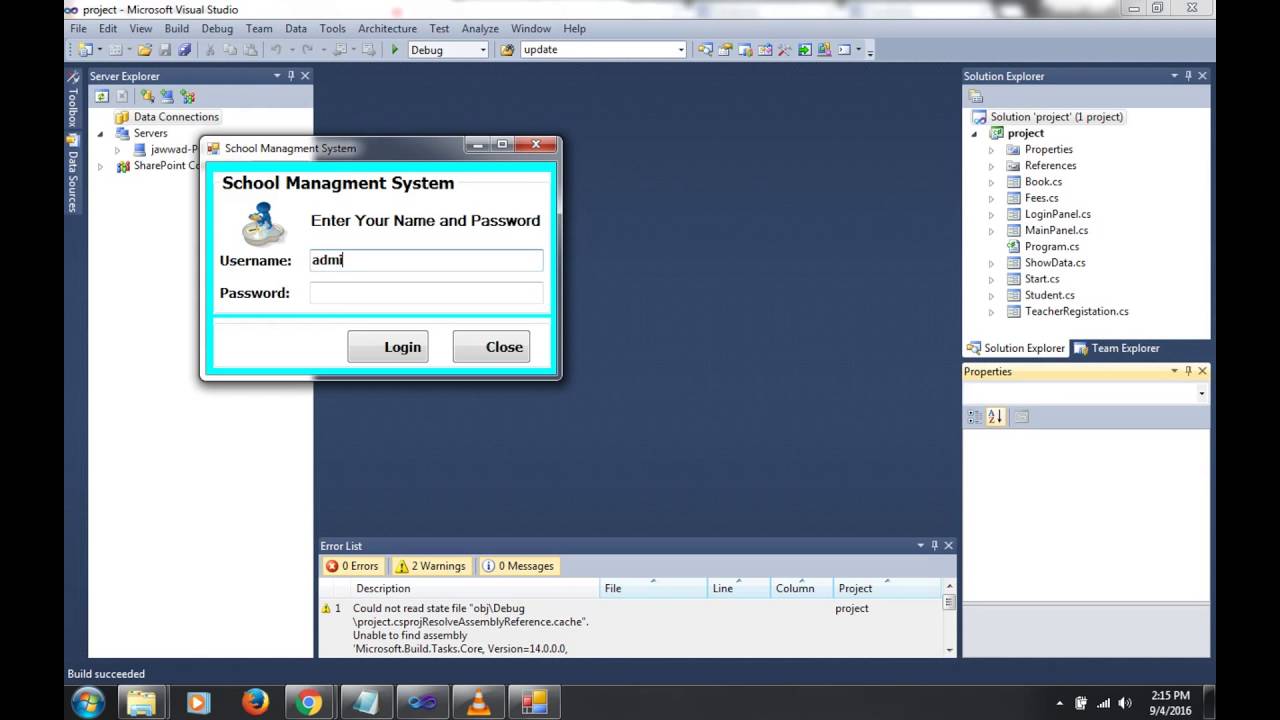The height and width of the screenshot is (720, 1280).
Task: Click the Username input field
Action: [x=426, y=260]
